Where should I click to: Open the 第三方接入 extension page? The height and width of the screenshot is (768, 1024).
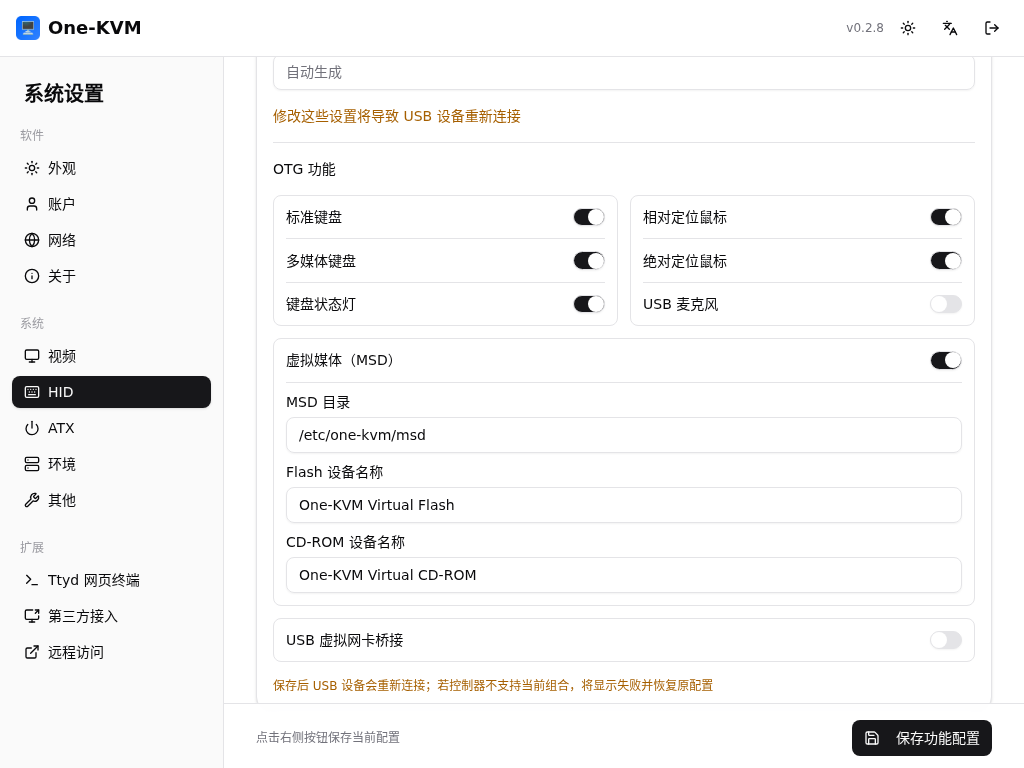(112, 616)
